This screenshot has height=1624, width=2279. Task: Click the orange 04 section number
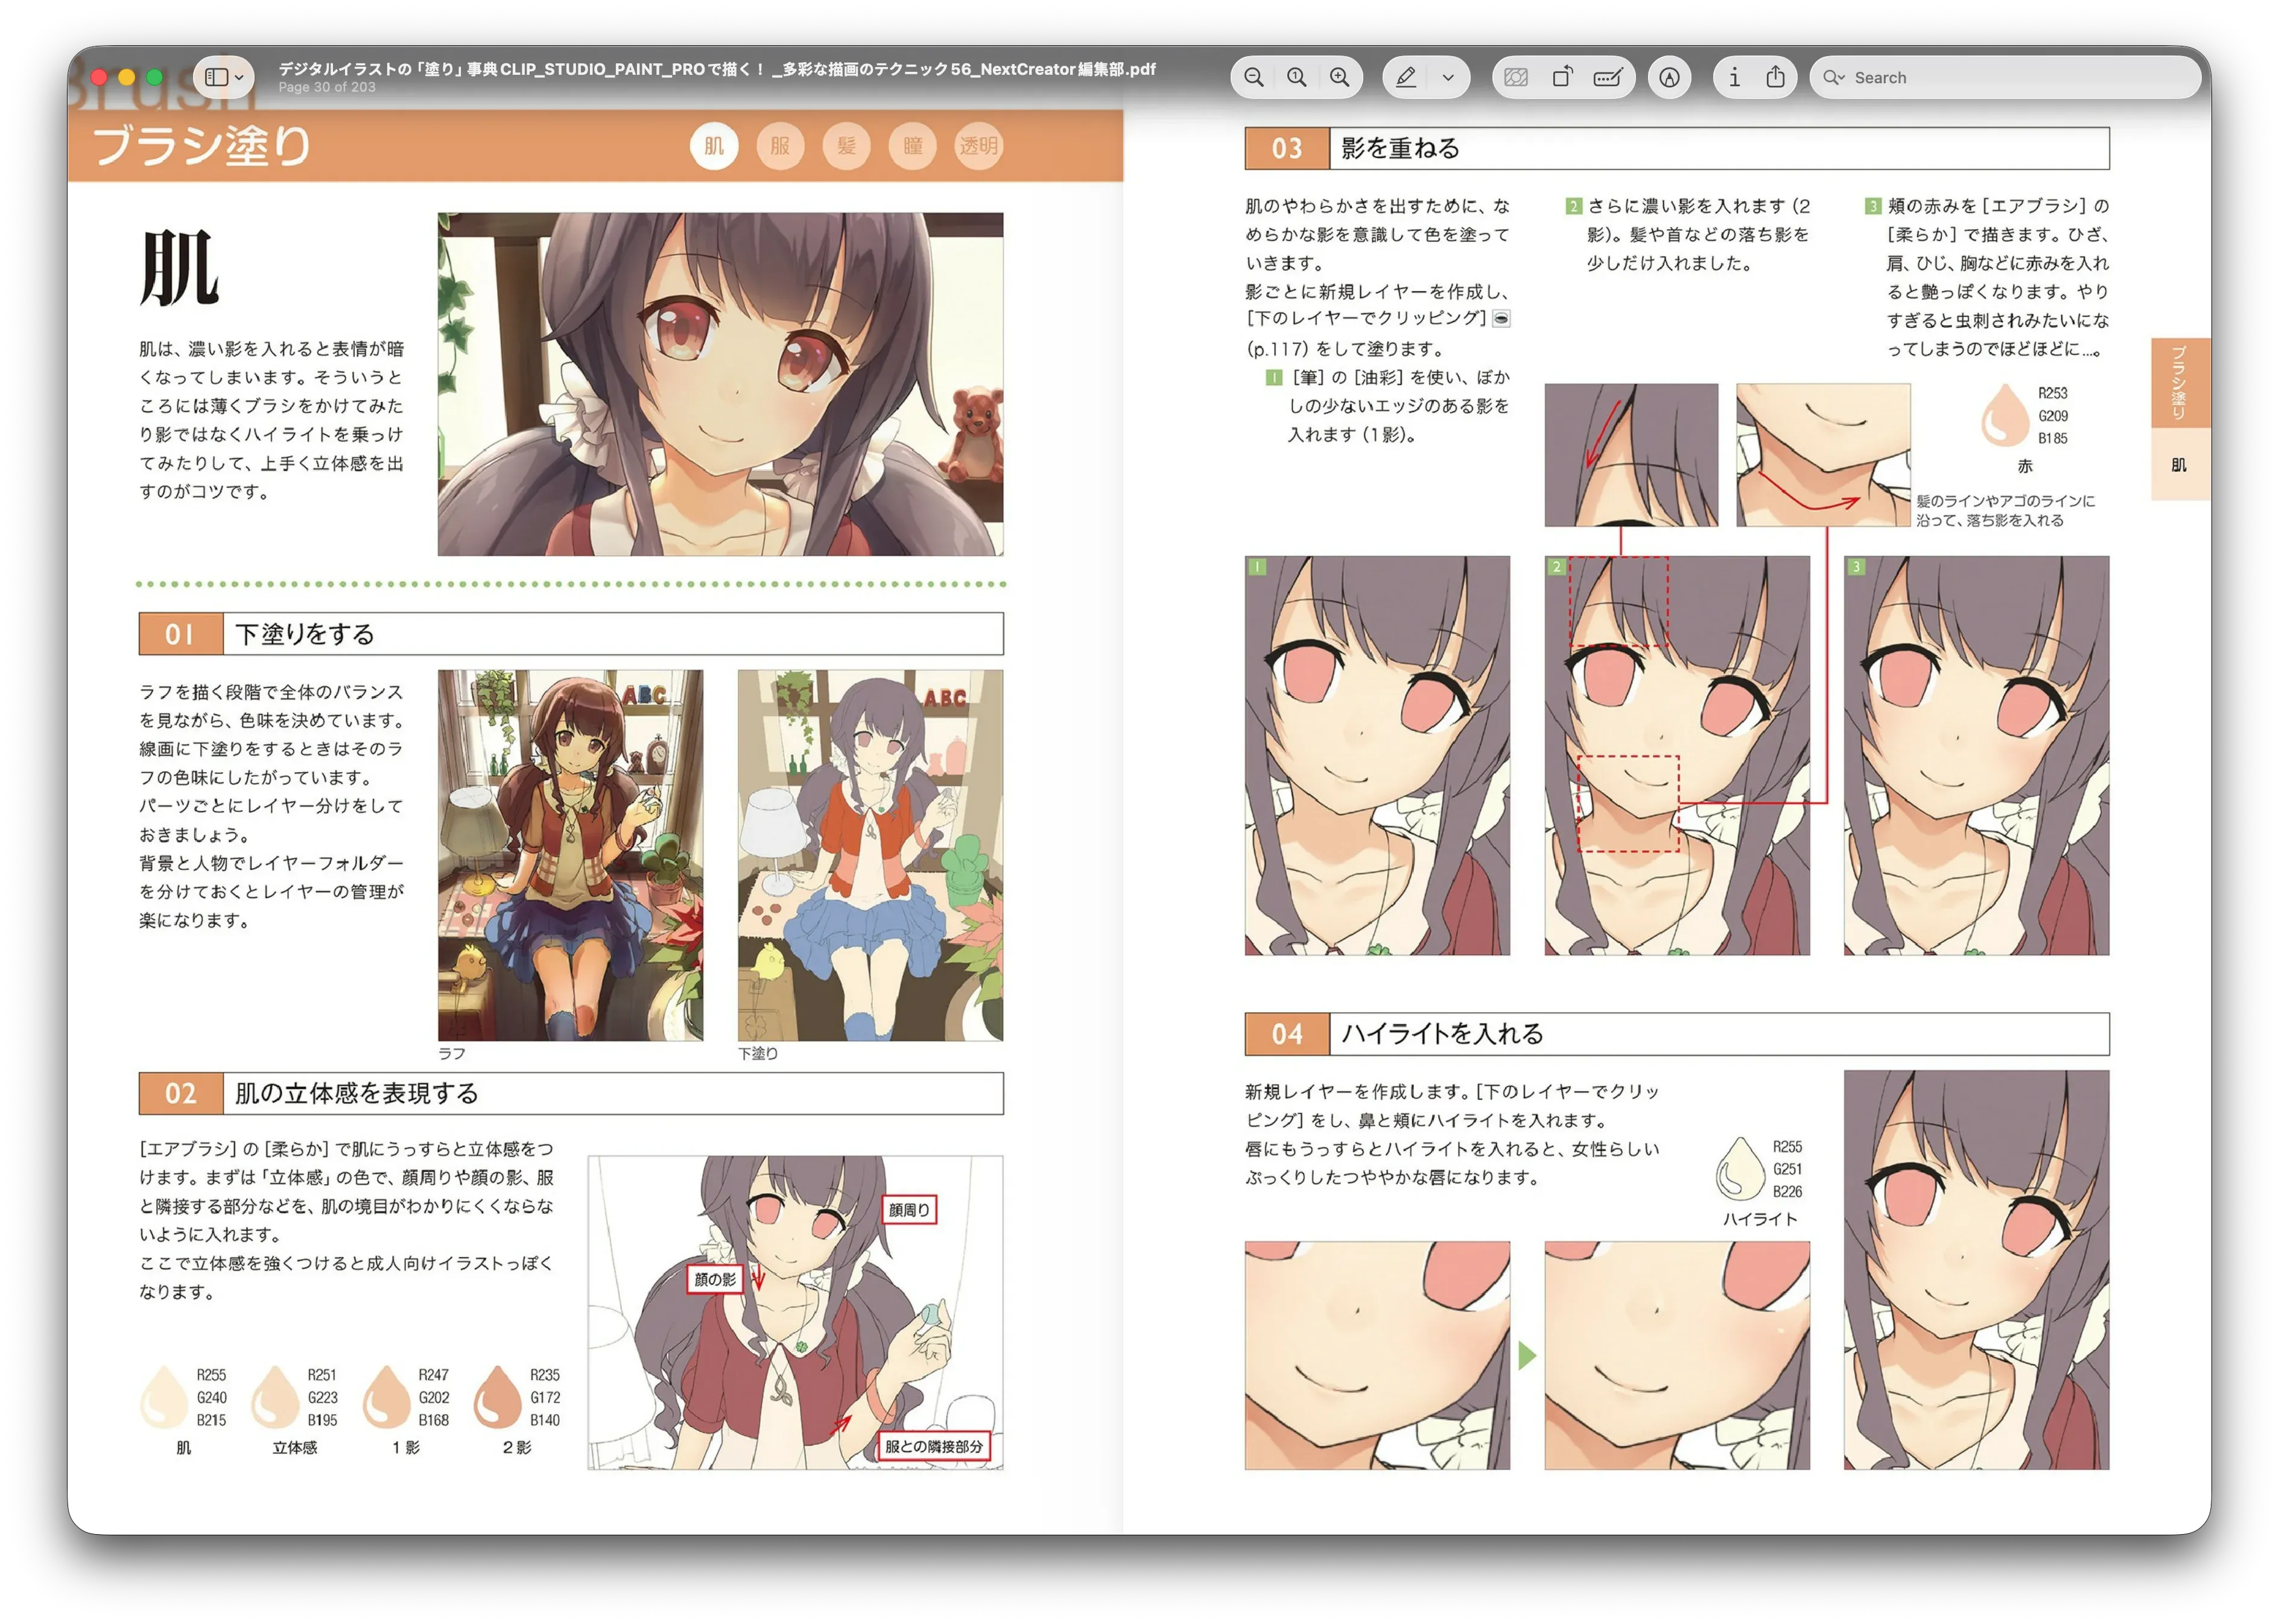click(1287, 1035)
